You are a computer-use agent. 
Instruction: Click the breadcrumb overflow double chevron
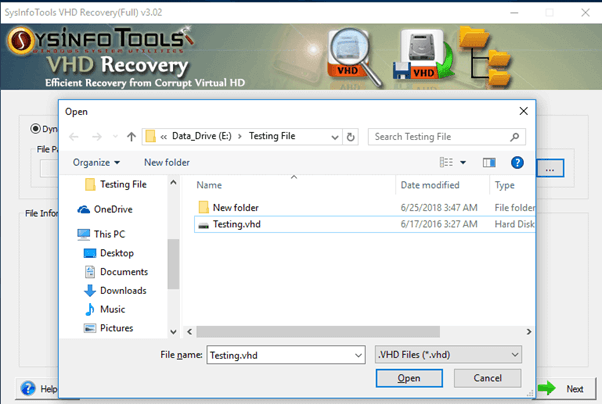tap(164, 137)
